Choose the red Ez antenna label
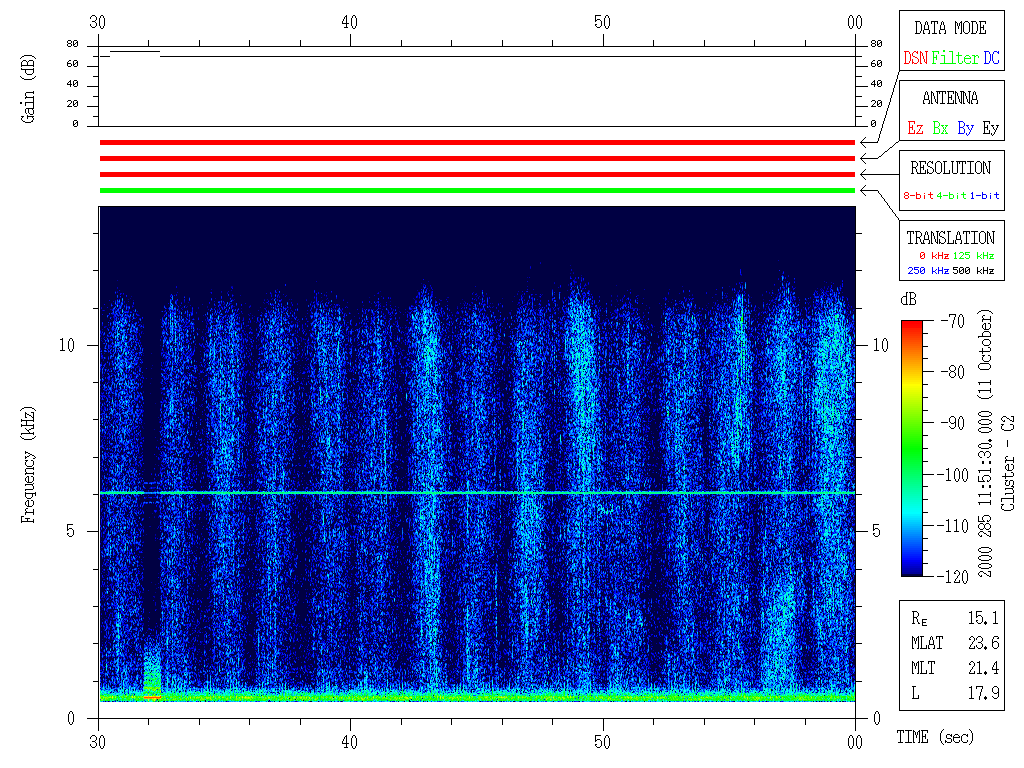The width and height of the screenshot is (1024, 768). 915,129
